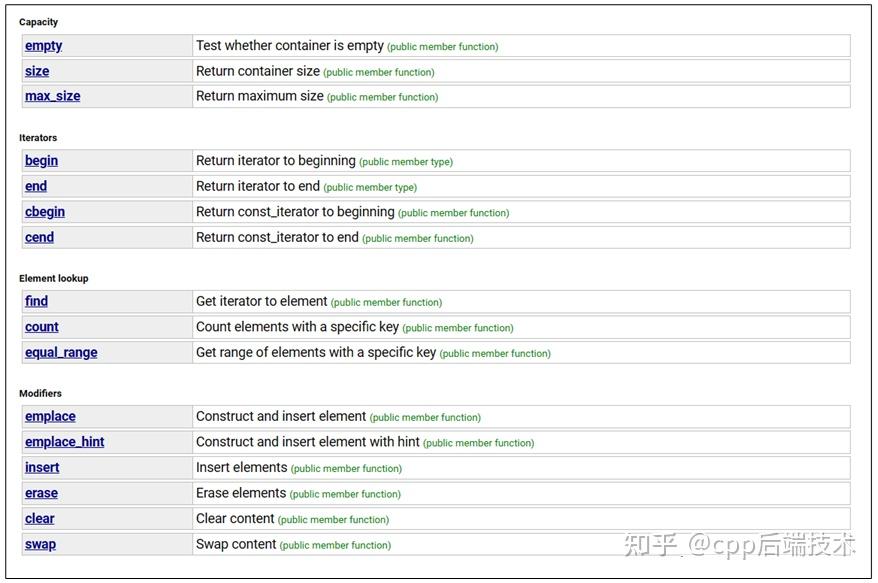The image size is (878, 583).
Task: Click the "Construct and insert element with hint" text
Action: click(307, 442)
